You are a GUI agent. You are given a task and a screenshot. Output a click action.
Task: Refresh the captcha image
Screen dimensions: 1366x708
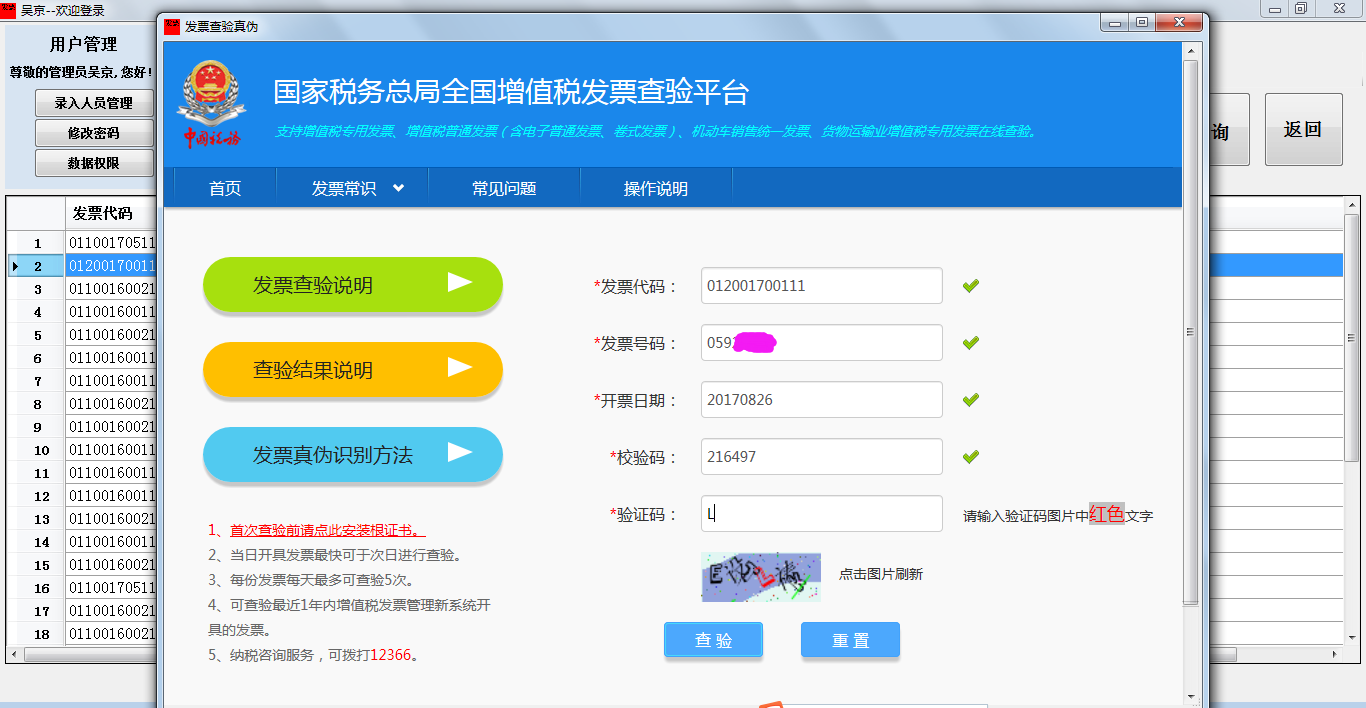[761, 577]
